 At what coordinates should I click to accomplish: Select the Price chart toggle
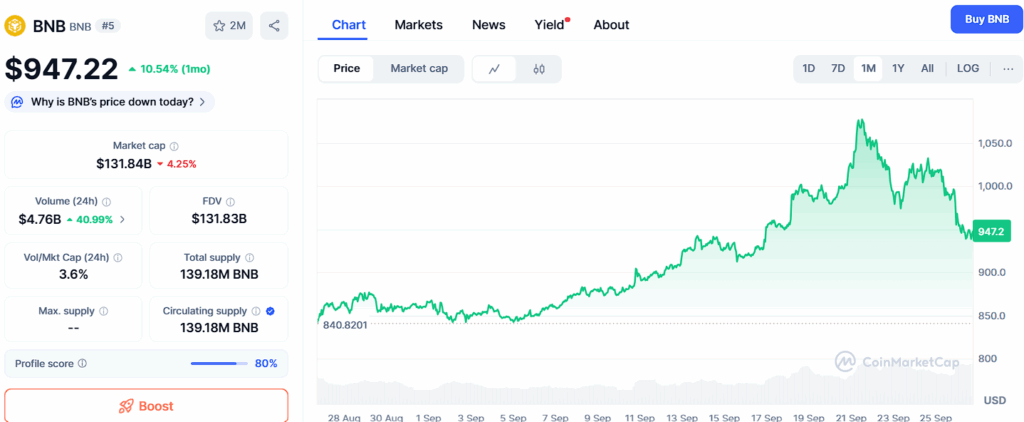347,69
